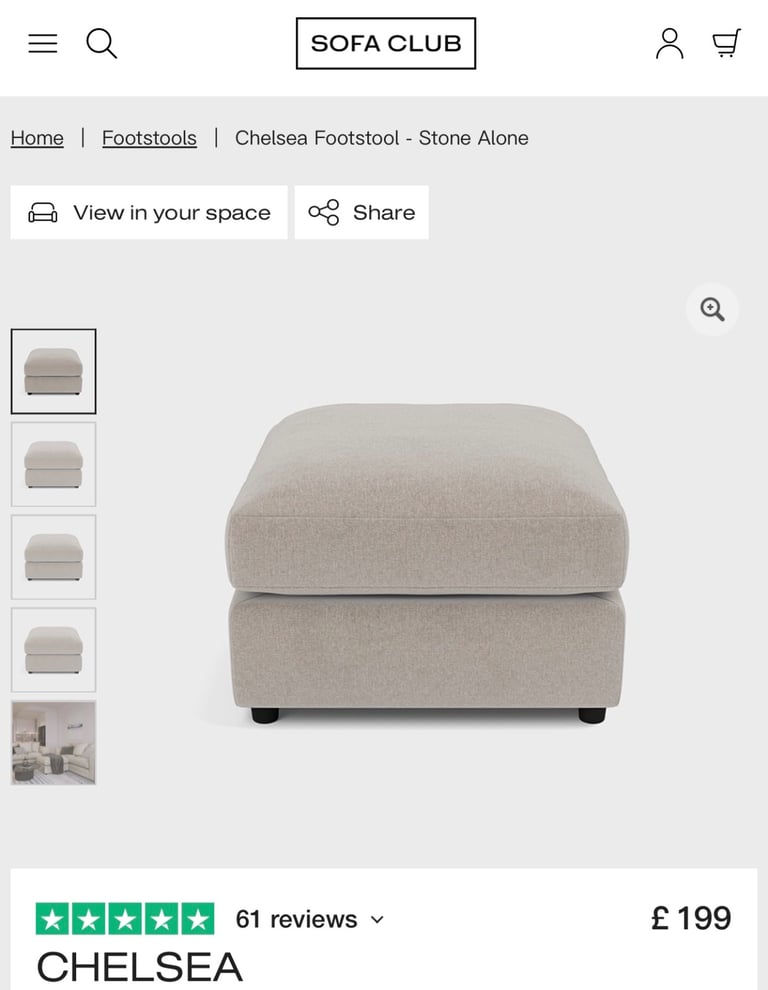Click the sofa icon in View in your space

click(43, 213)
